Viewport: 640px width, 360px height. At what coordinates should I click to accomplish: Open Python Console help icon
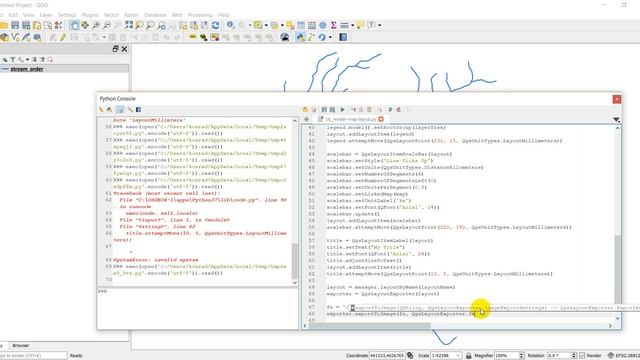pos(138,109)
